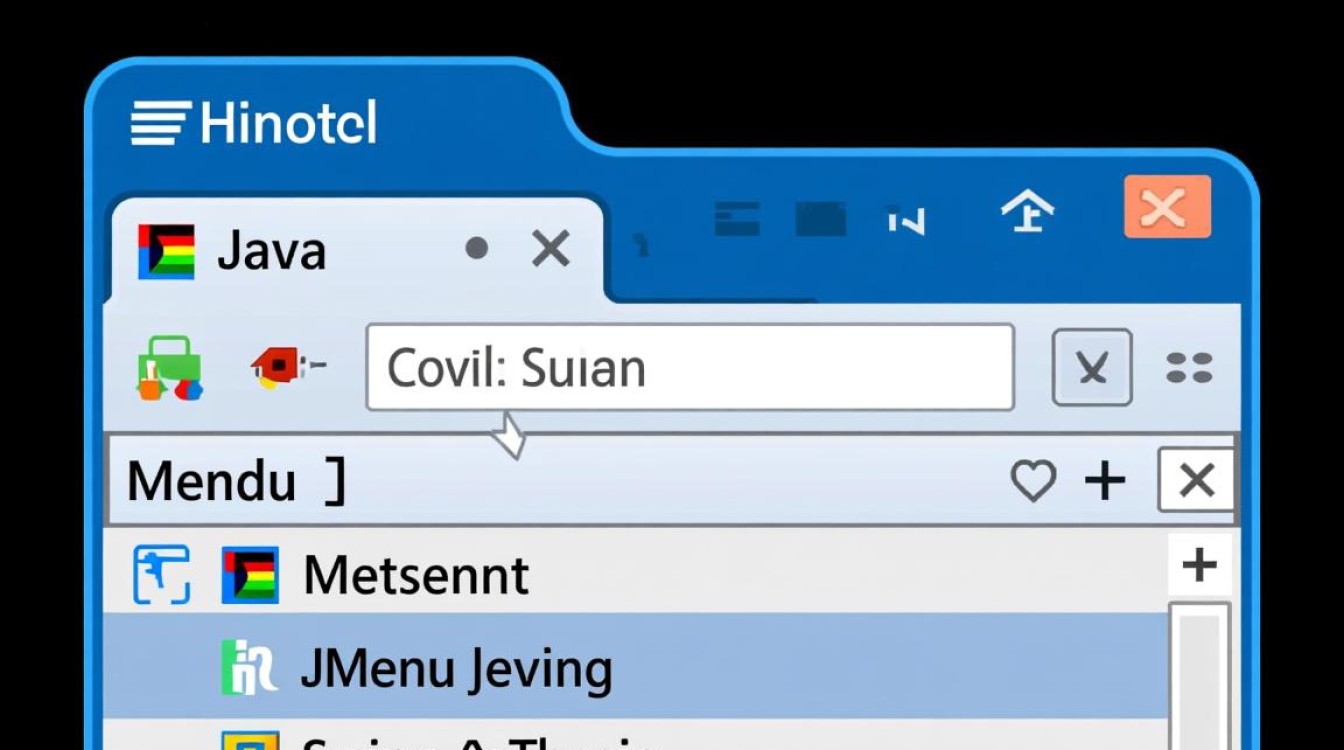Select the Metsennt tree item

(416, 576)
